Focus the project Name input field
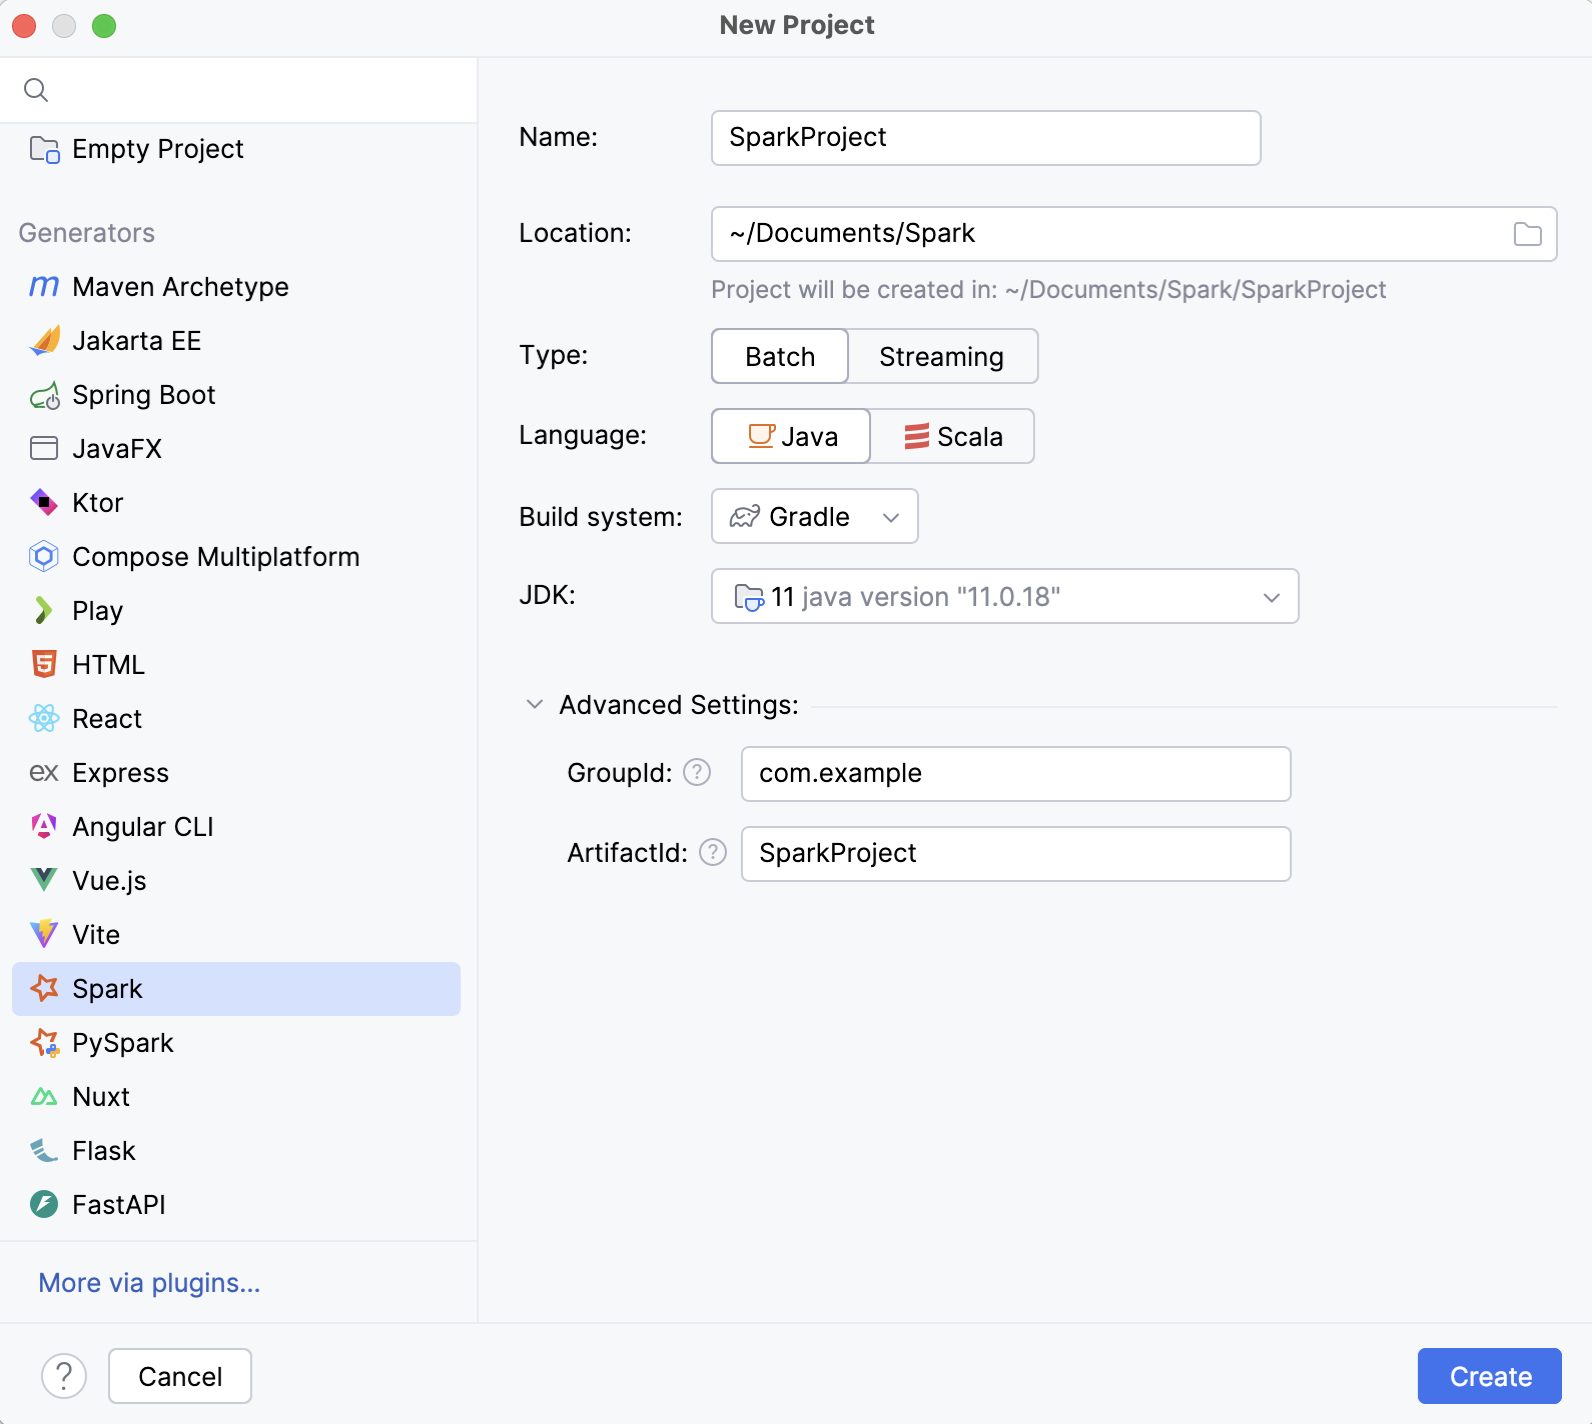The image size is (1592, 1424). pyautogui.click(x=985, y=138)
